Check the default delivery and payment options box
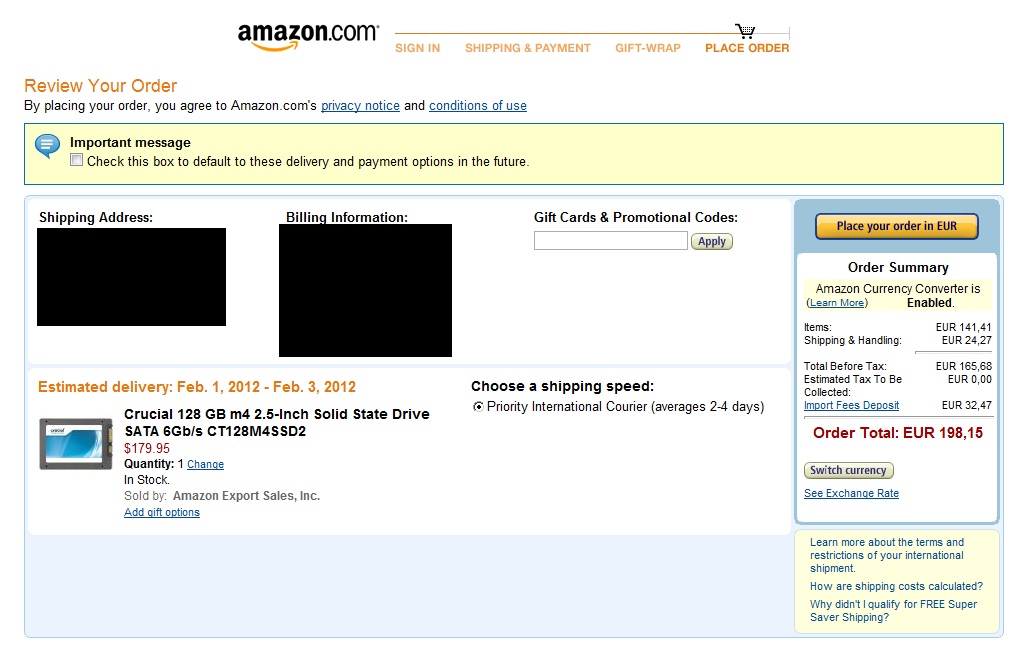This screenshot has width=1025, height=659. pos(77,161)
